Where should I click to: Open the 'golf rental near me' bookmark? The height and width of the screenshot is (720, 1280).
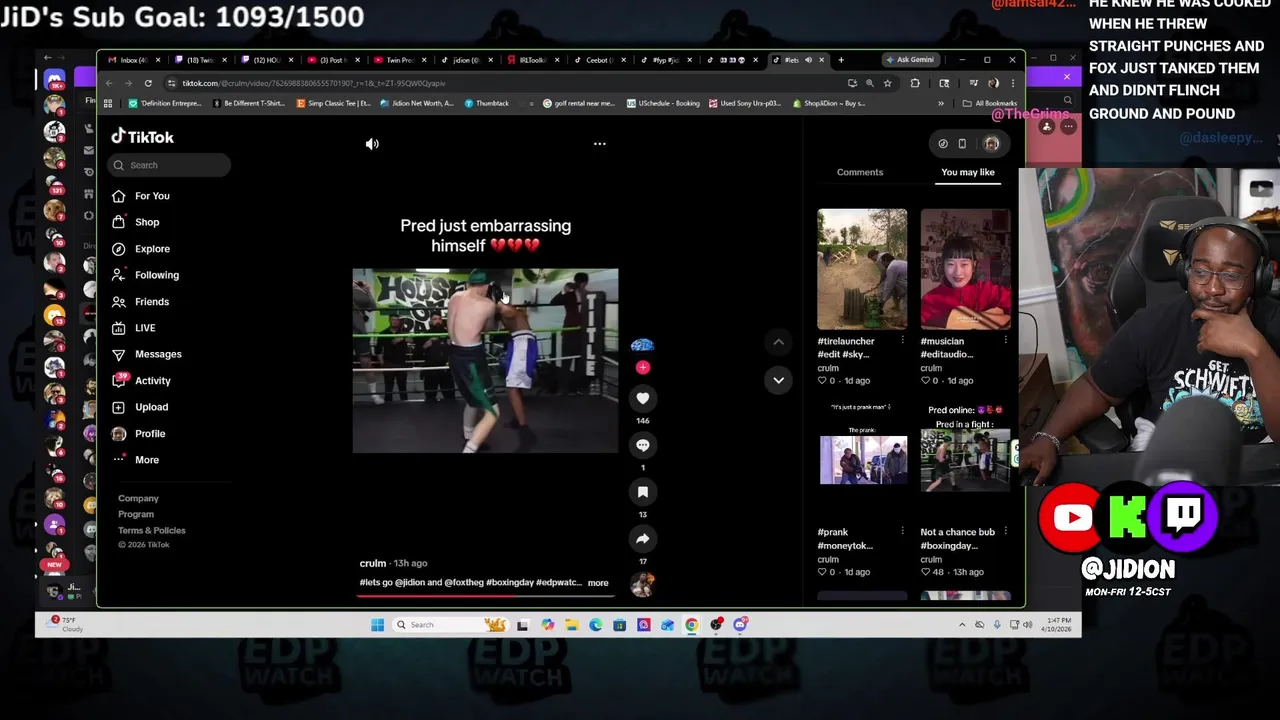point(579,103)
